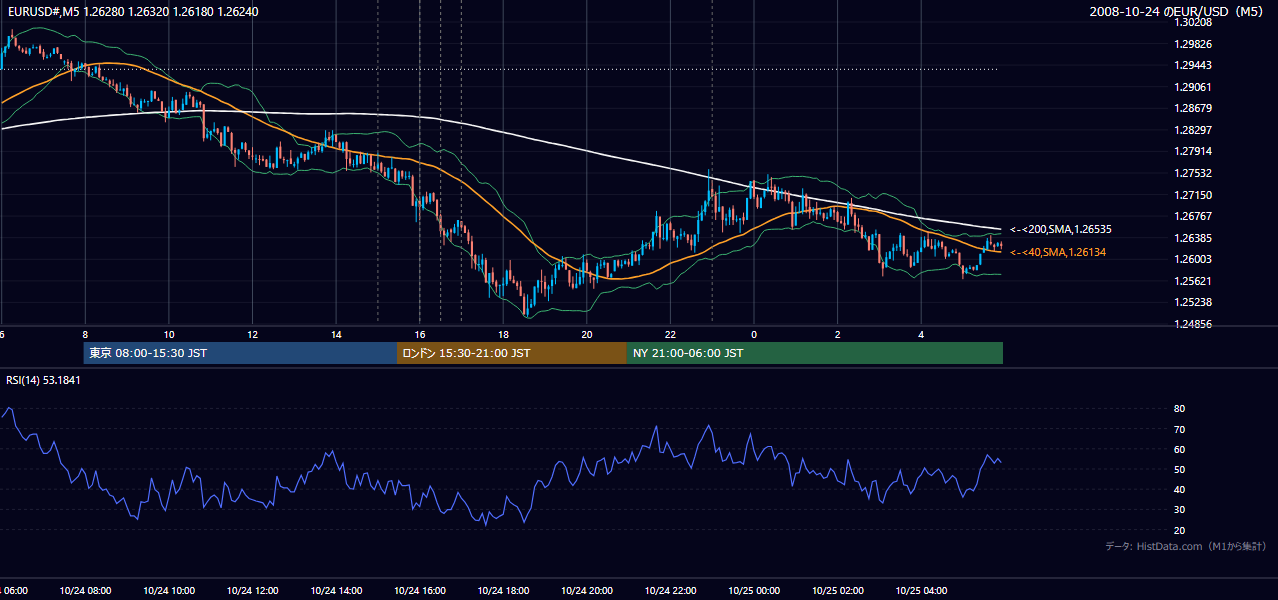
Task: Click the '2008-10-24 のEUR/USD (M5)' chart title
Action: click(1178, 12)
